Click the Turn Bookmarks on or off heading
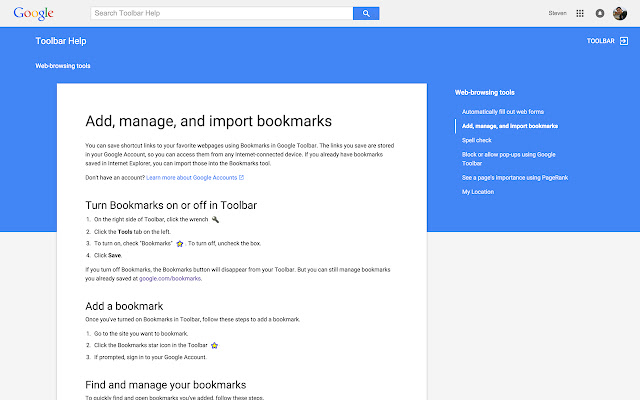 pyautogui.click(x=171, y=205)
